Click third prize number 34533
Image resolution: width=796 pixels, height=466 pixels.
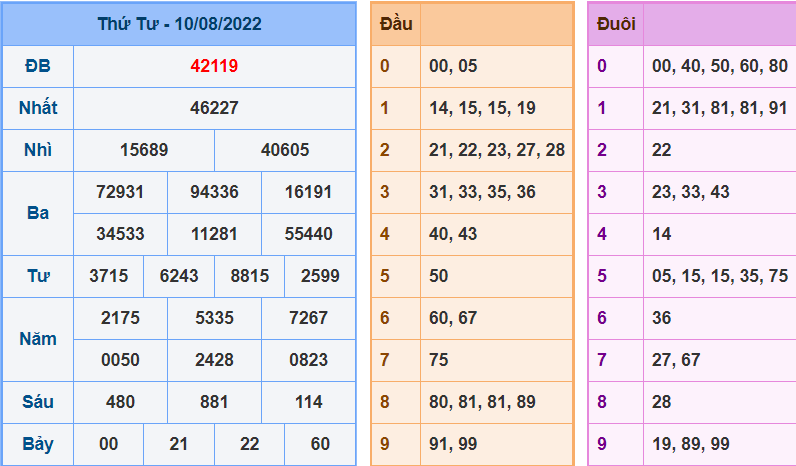coord(120,234)
